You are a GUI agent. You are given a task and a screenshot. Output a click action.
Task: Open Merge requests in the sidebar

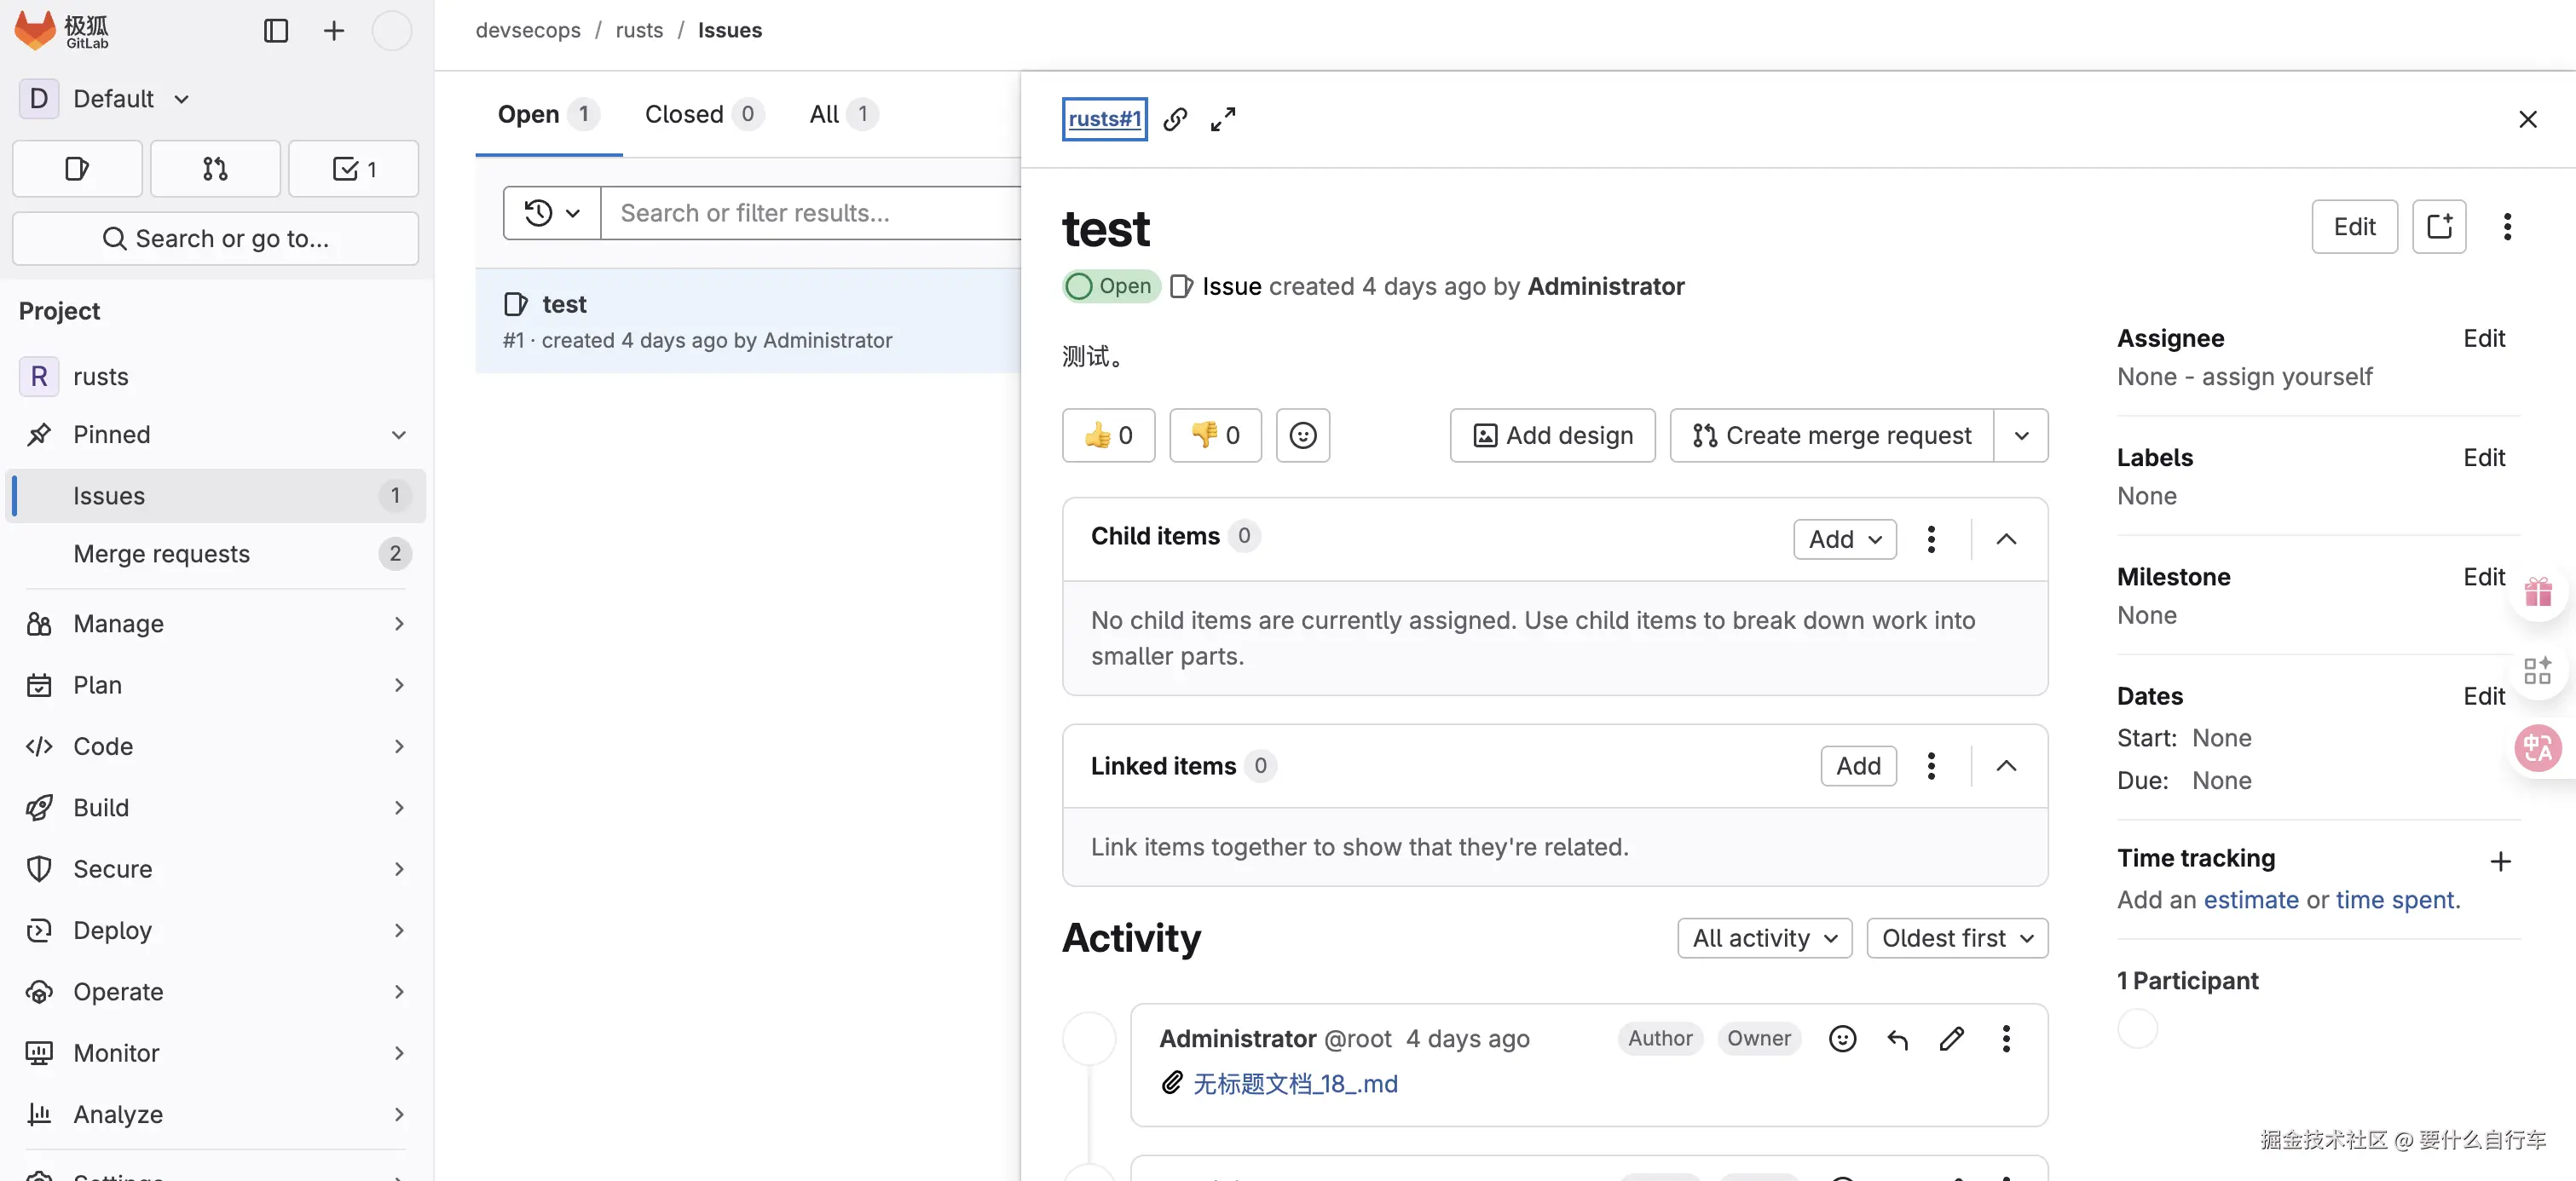(x=161, y=554)
